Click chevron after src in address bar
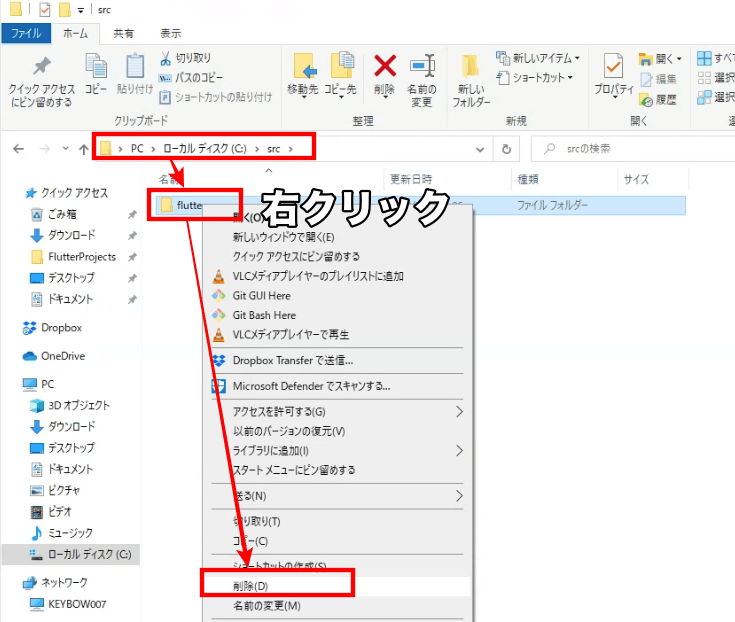Viewport: 735px width, 622px height. [x=291, y=149]
